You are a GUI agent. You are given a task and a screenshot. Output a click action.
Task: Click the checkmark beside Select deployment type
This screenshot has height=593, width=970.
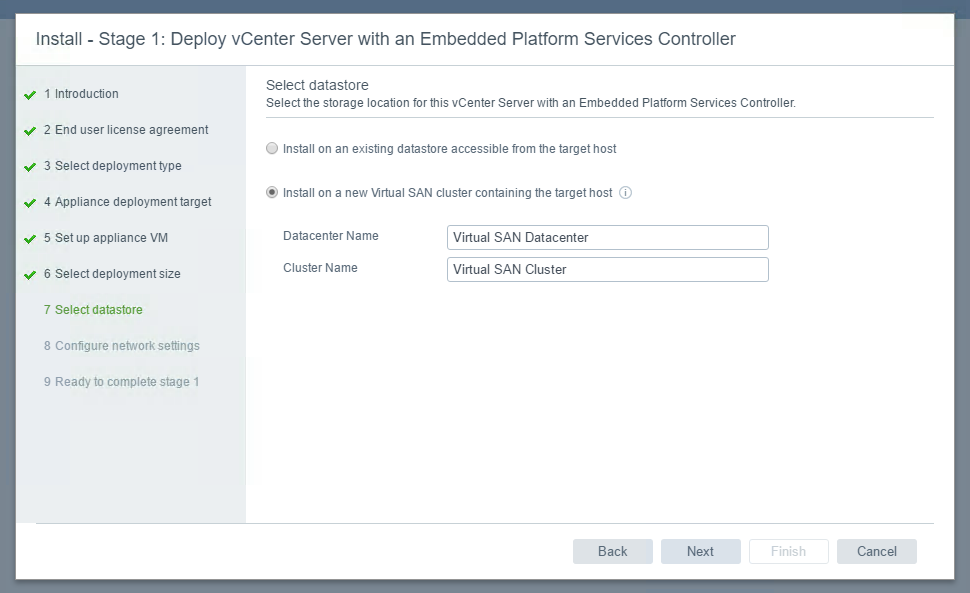click(x=30, y=166)
